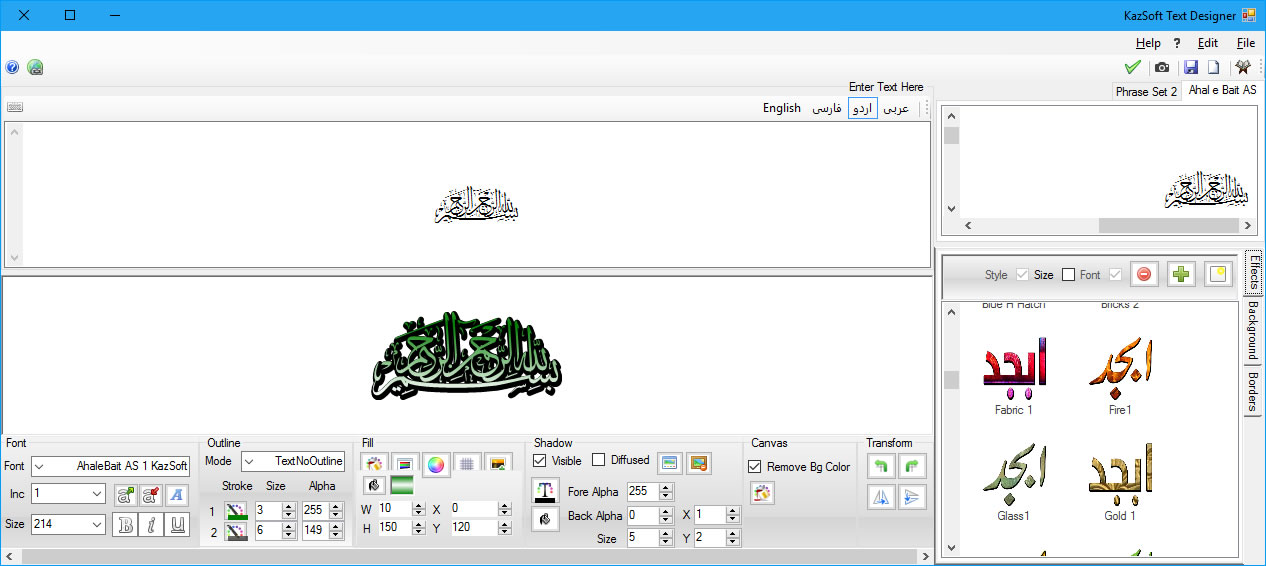Click the green gradient fill swatch
Viewport: 1266px width, 566px height.
(x=402, y=486)
